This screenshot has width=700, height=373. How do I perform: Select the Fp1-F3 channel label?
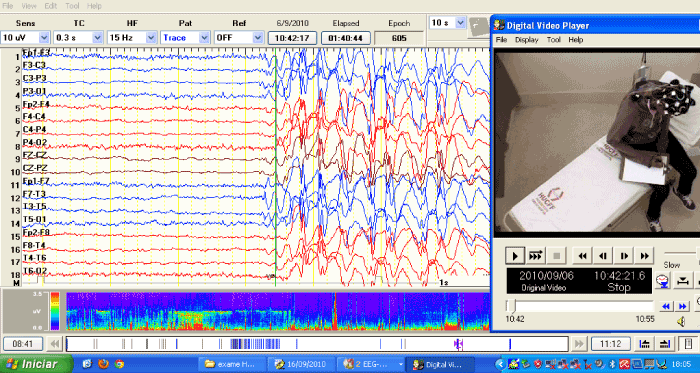pos(37,53)
